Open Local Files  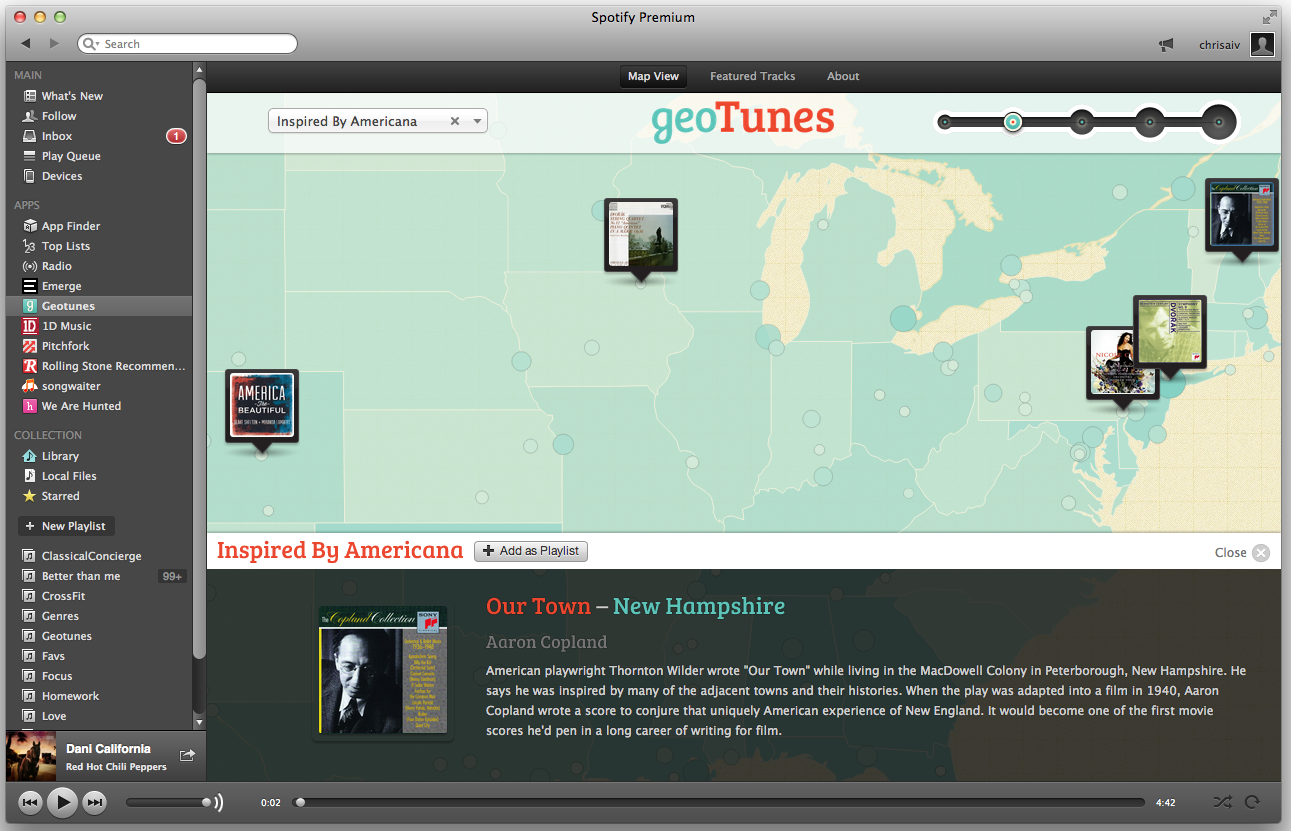69,476
